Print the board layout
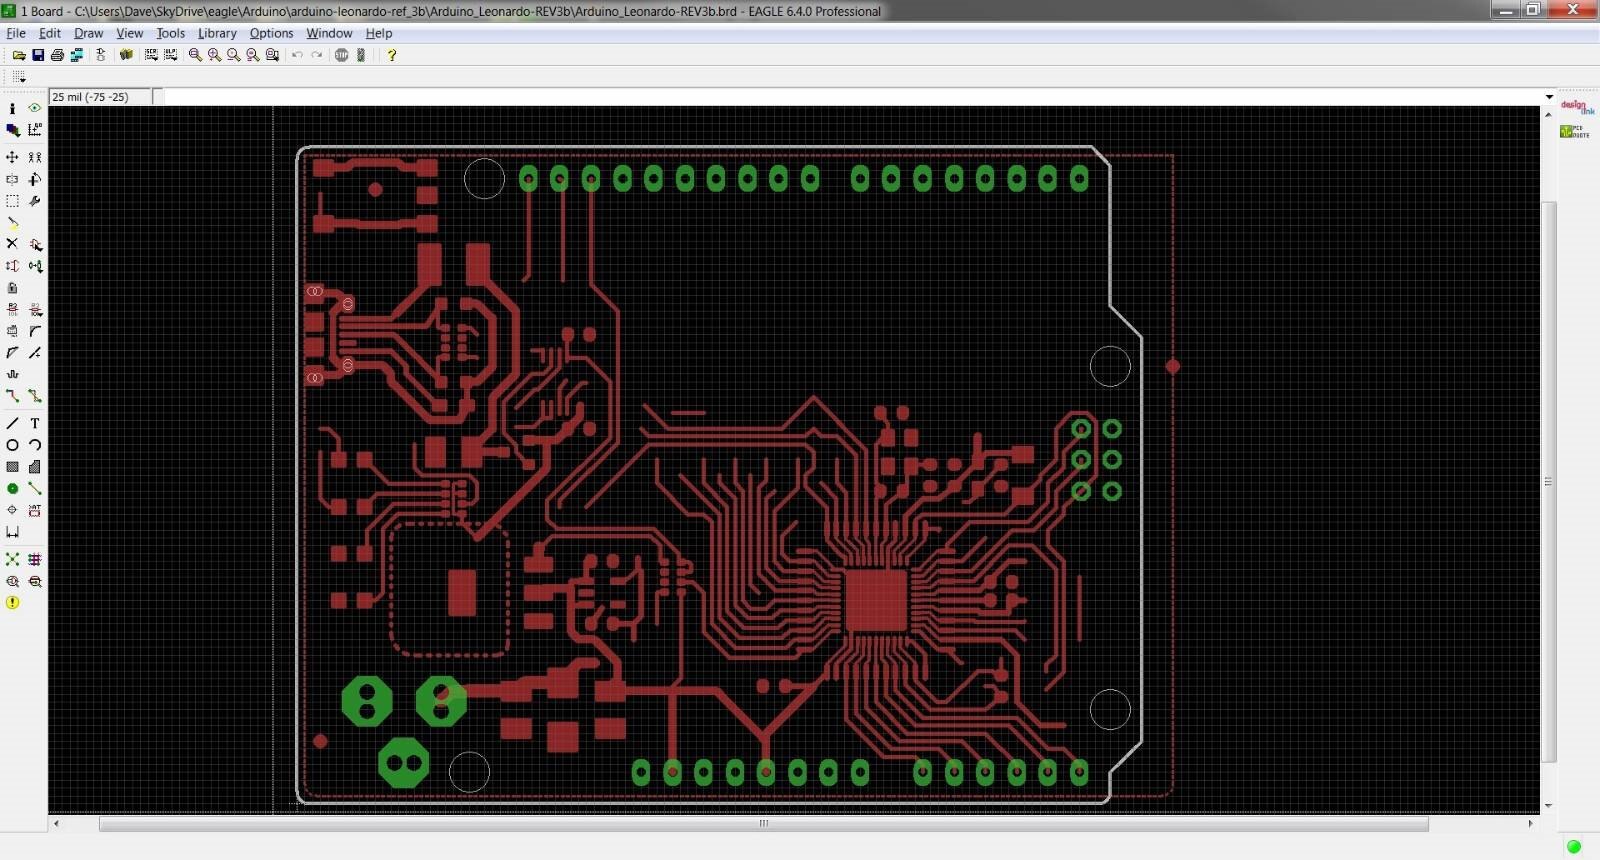Image resolution: width=1600 pixels, height=860 pixels. (57, 55)
